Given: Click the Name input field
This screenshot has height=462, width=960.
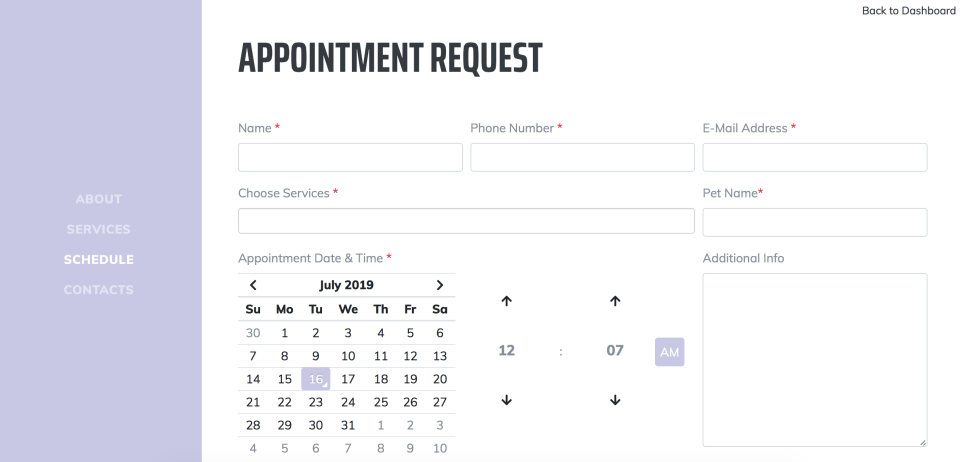Looking at the screenshot, I should (350, 157).
